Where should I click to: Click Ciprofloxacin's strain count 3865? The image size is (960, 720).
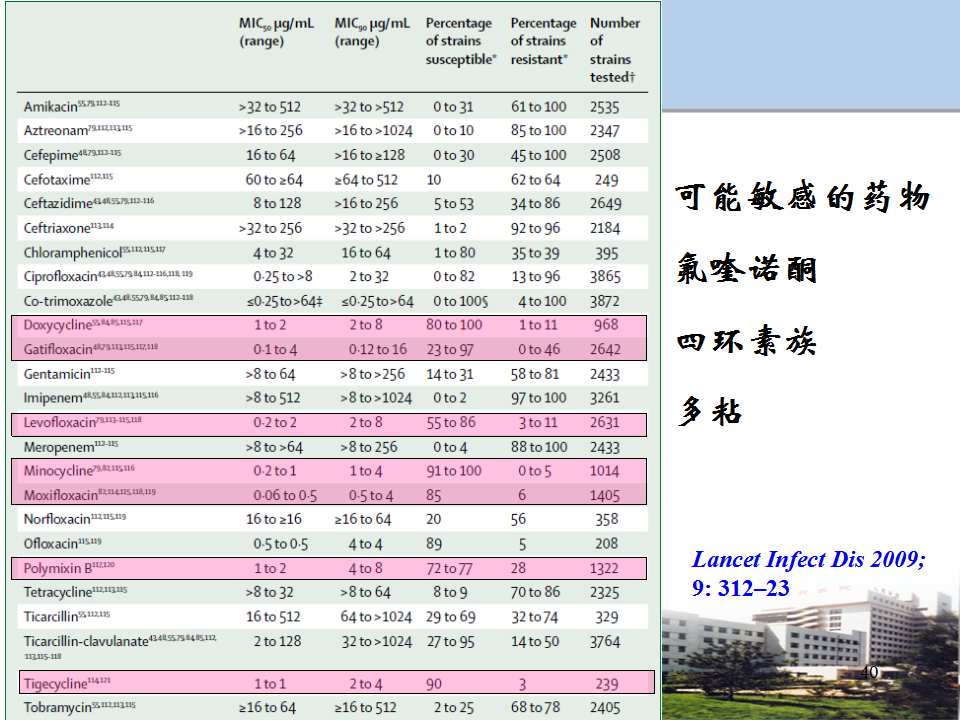tap(605, 277)
